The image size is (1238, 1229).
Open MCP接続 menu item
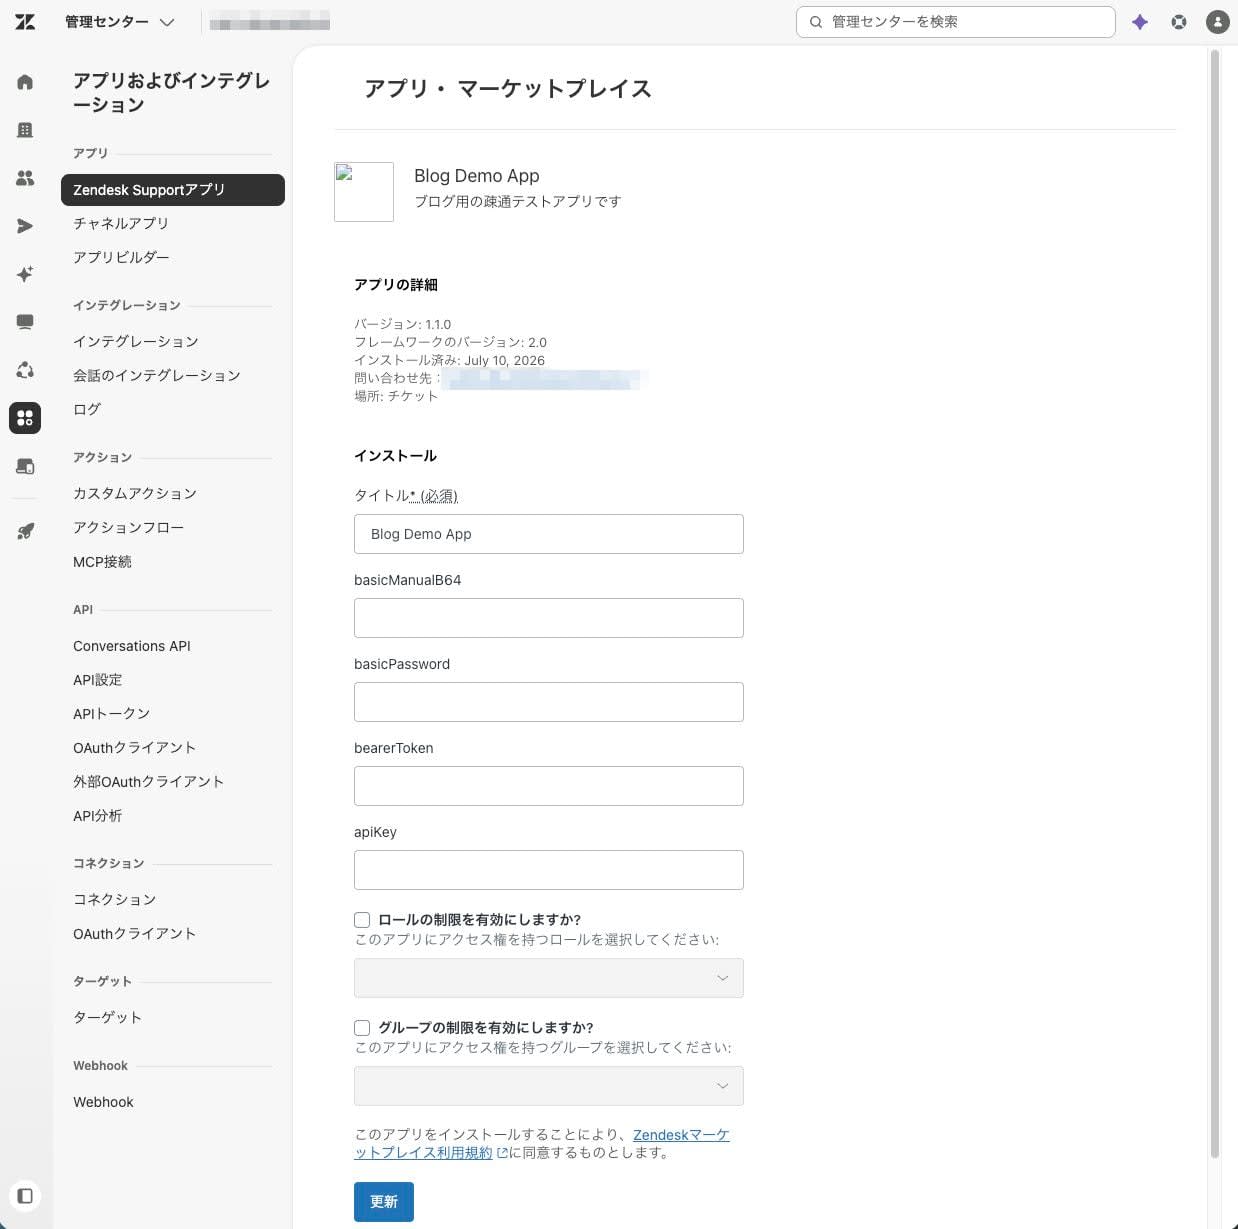click(x=102, y=562)
